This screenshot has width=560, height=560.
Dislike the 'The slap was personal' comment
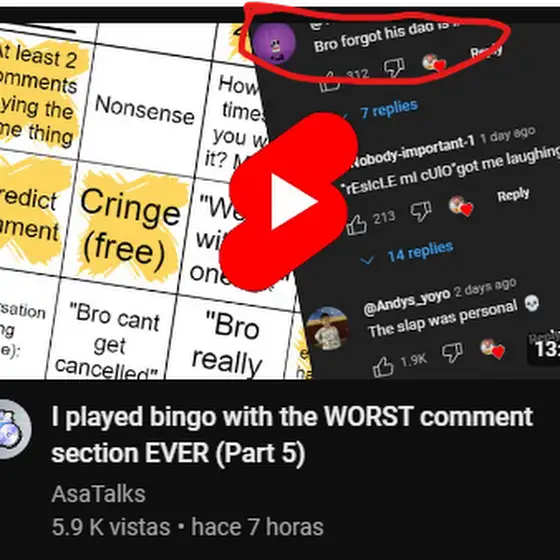pos(452,352)
